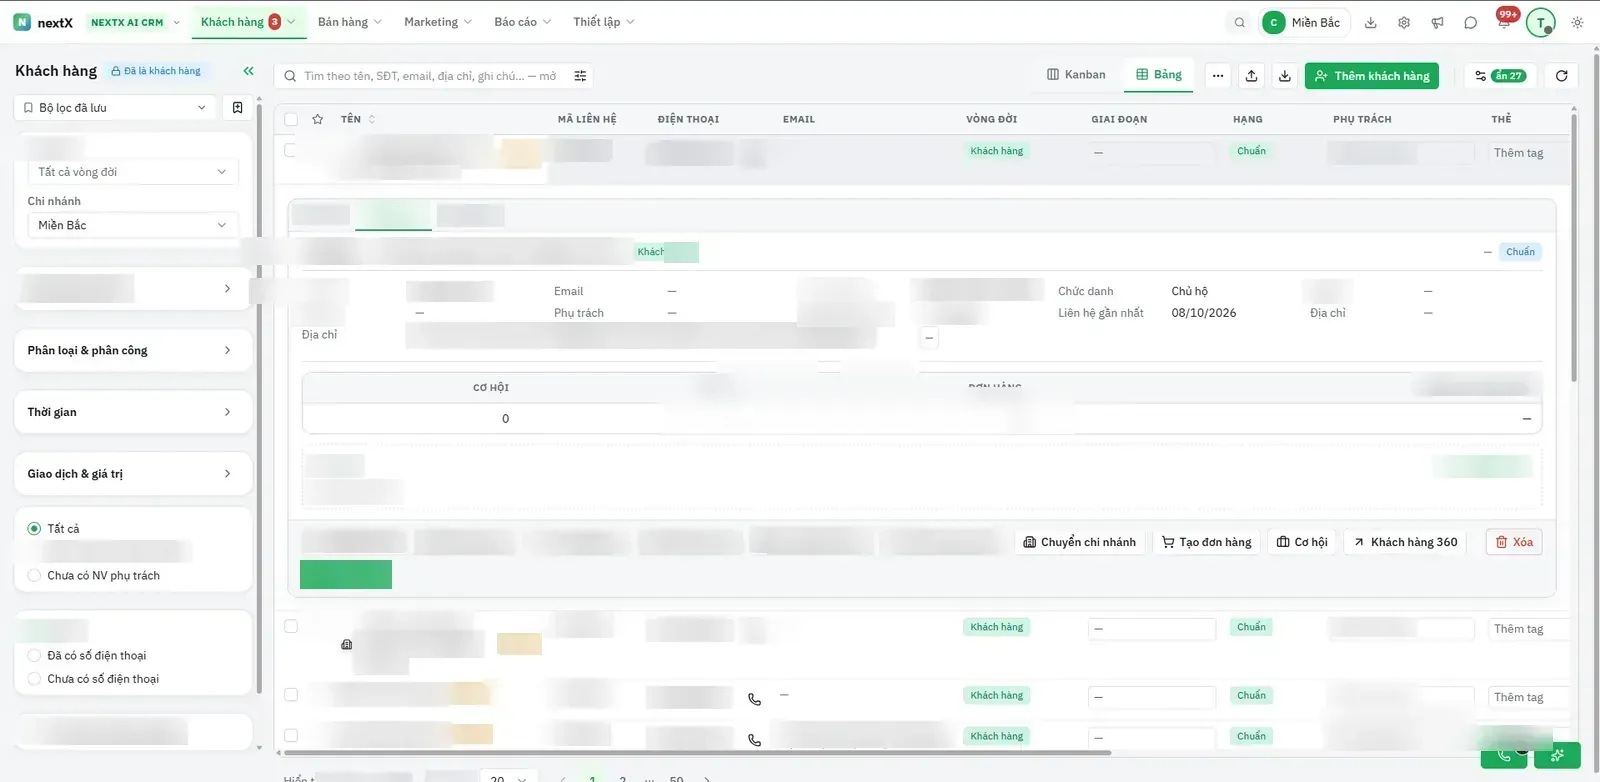
Task: Click the floating green phone button
Action: (x=1504, y=756)
